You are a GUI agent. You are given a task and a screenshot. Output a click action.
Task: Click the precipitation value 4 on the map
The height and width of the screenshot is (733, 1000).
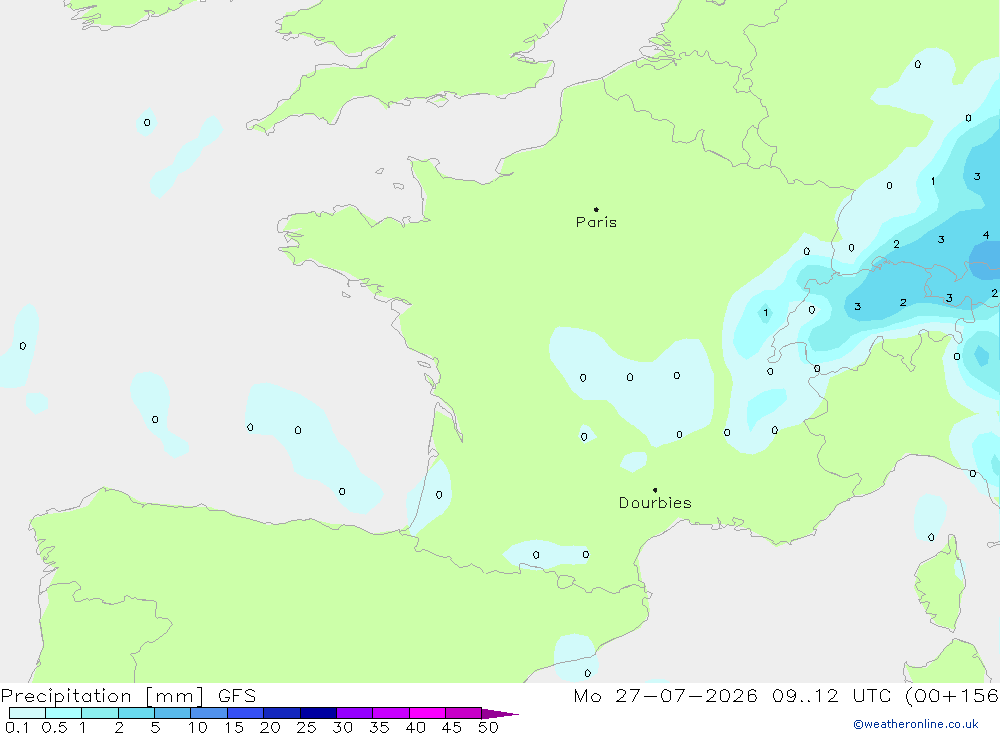tap(986, 235)
